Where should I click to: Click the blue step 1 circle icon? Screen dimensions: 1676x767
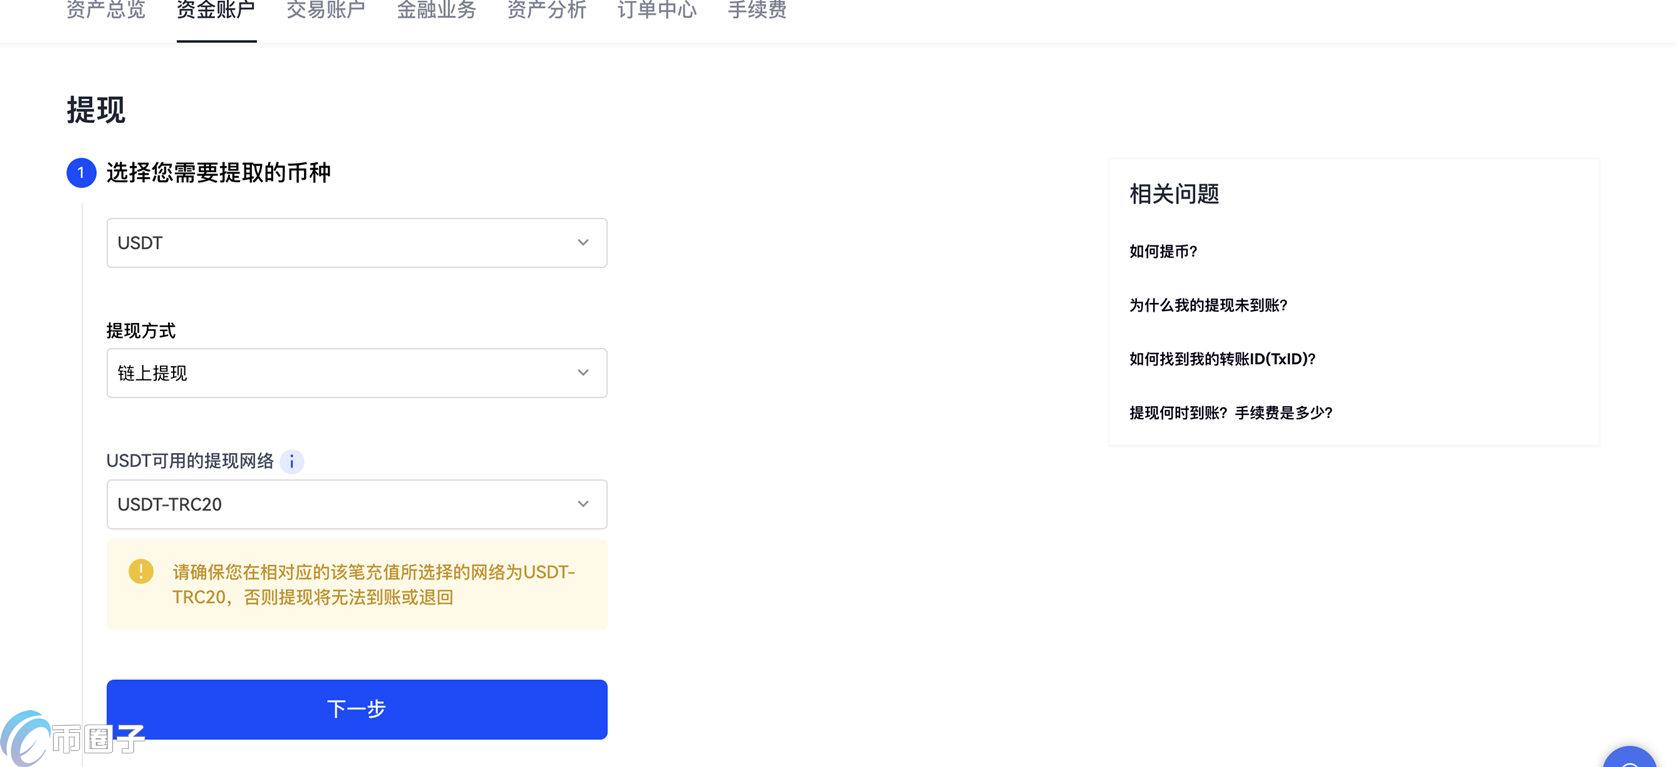(81, 173)
